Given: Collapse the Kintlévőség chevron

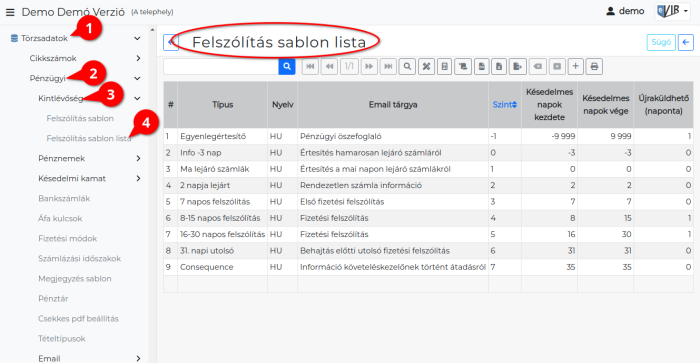Looking at the screenshot, I should (137, 98).
